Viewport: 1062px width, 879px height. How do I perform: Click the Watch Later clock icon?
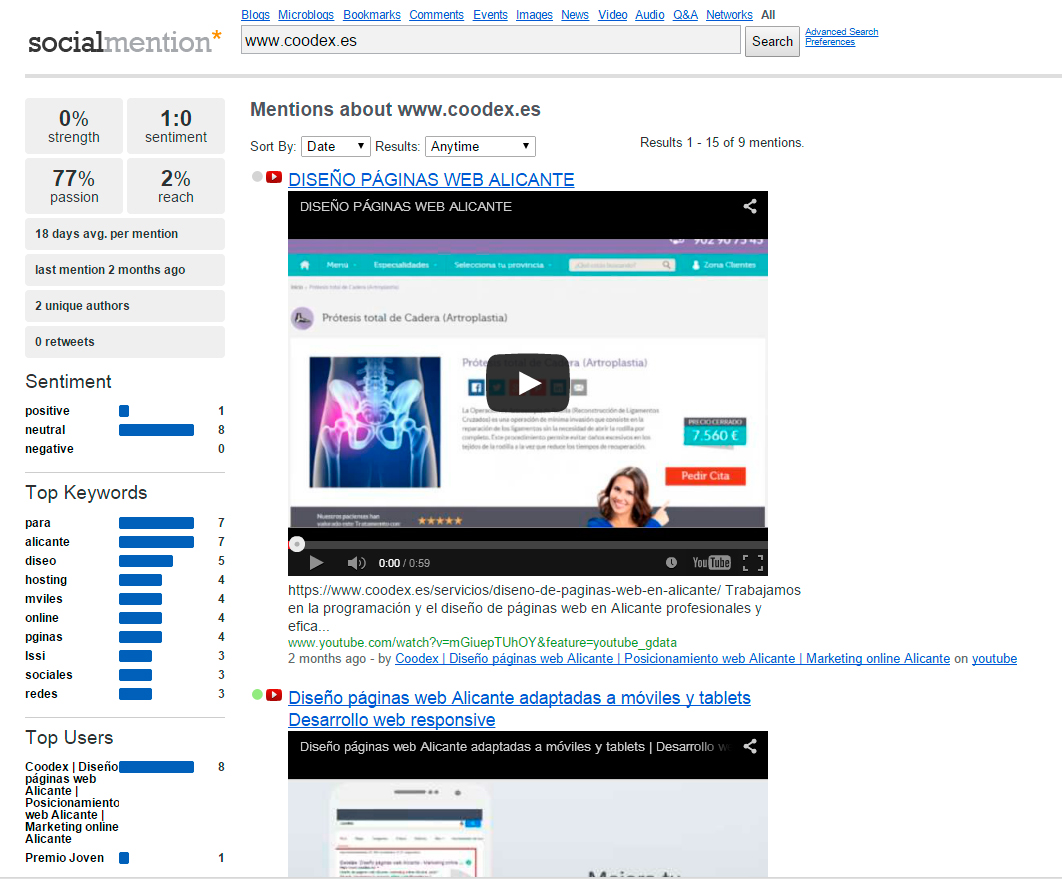(x=671, y=563)
